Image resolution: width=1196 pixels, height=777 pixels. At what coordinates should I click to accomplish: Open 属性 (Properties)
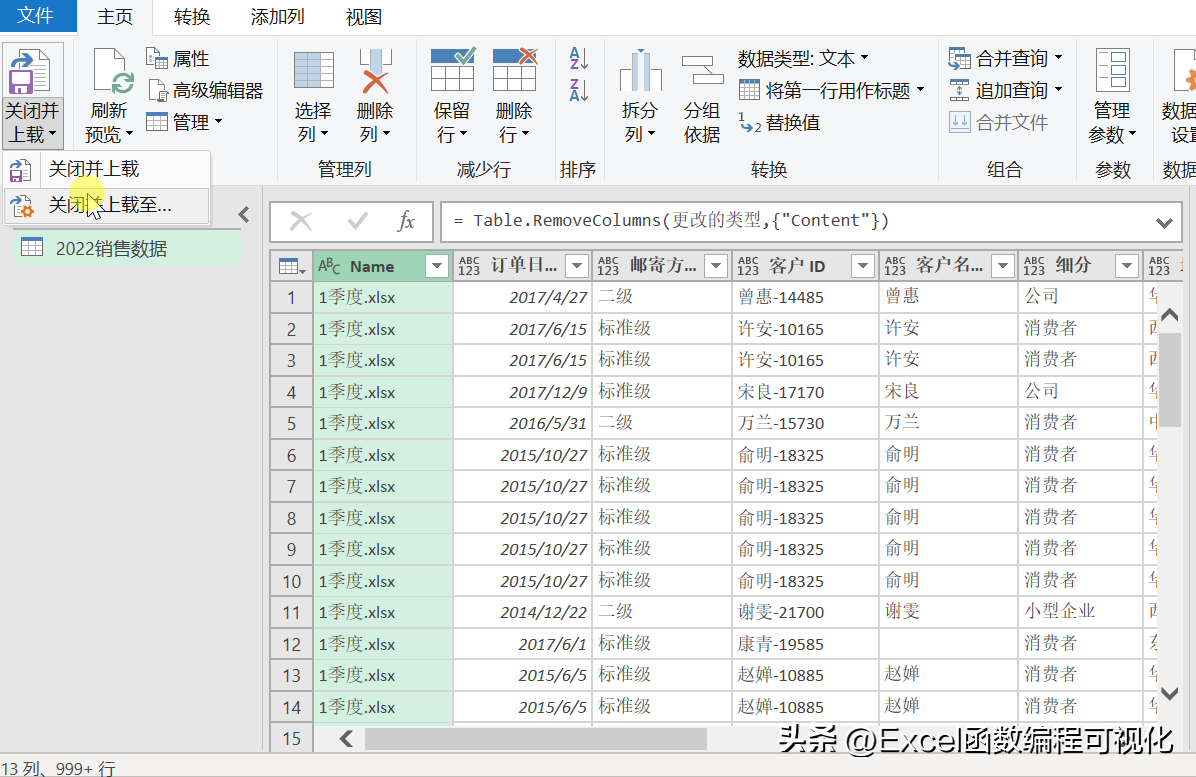click(178, 59)
